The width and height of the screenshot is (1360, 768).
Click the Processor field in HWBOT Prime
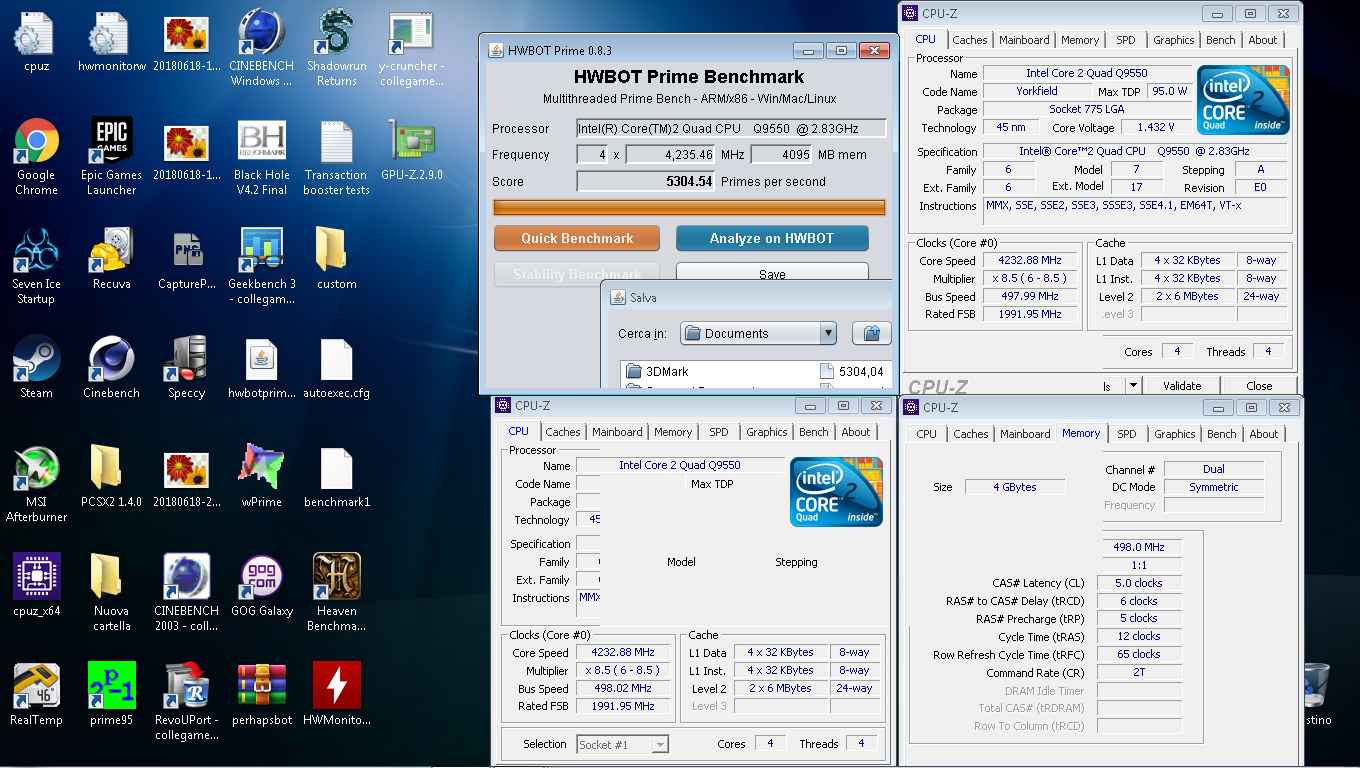(x=731, y=128)
